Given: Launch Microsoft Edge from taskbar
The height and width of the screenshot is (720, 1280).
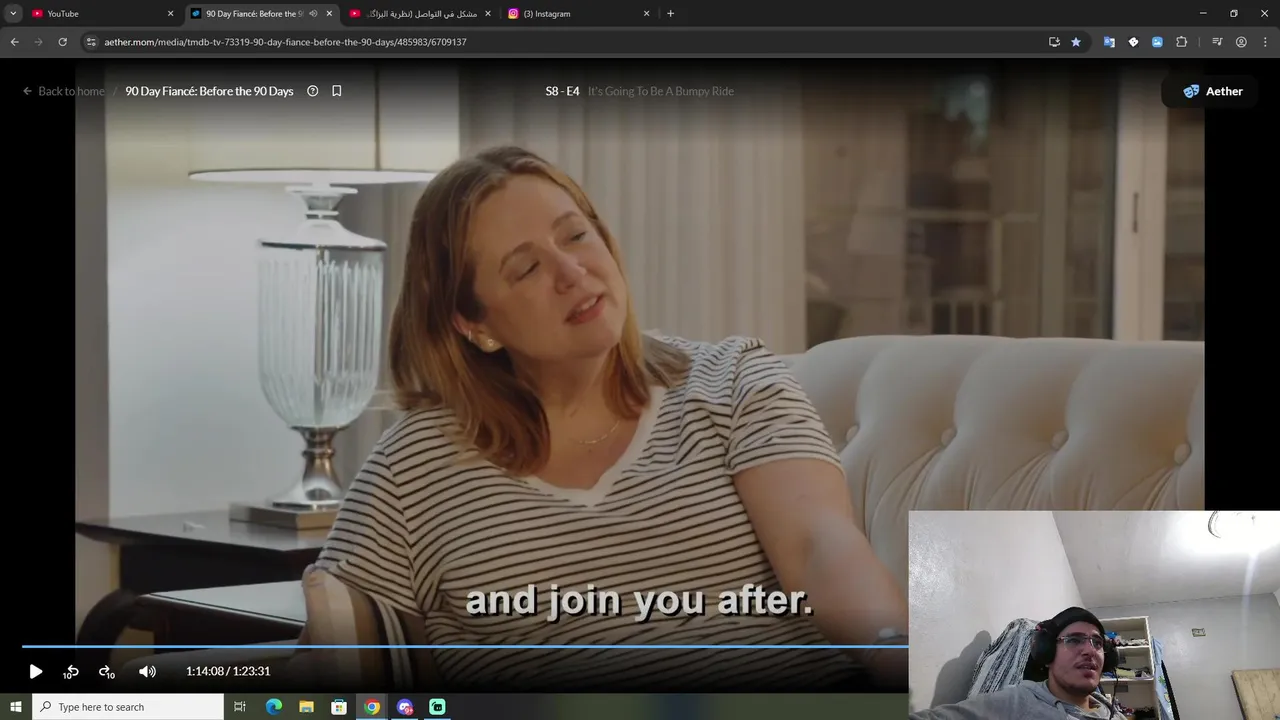Looking at the screenshot, I should point(273,707).
